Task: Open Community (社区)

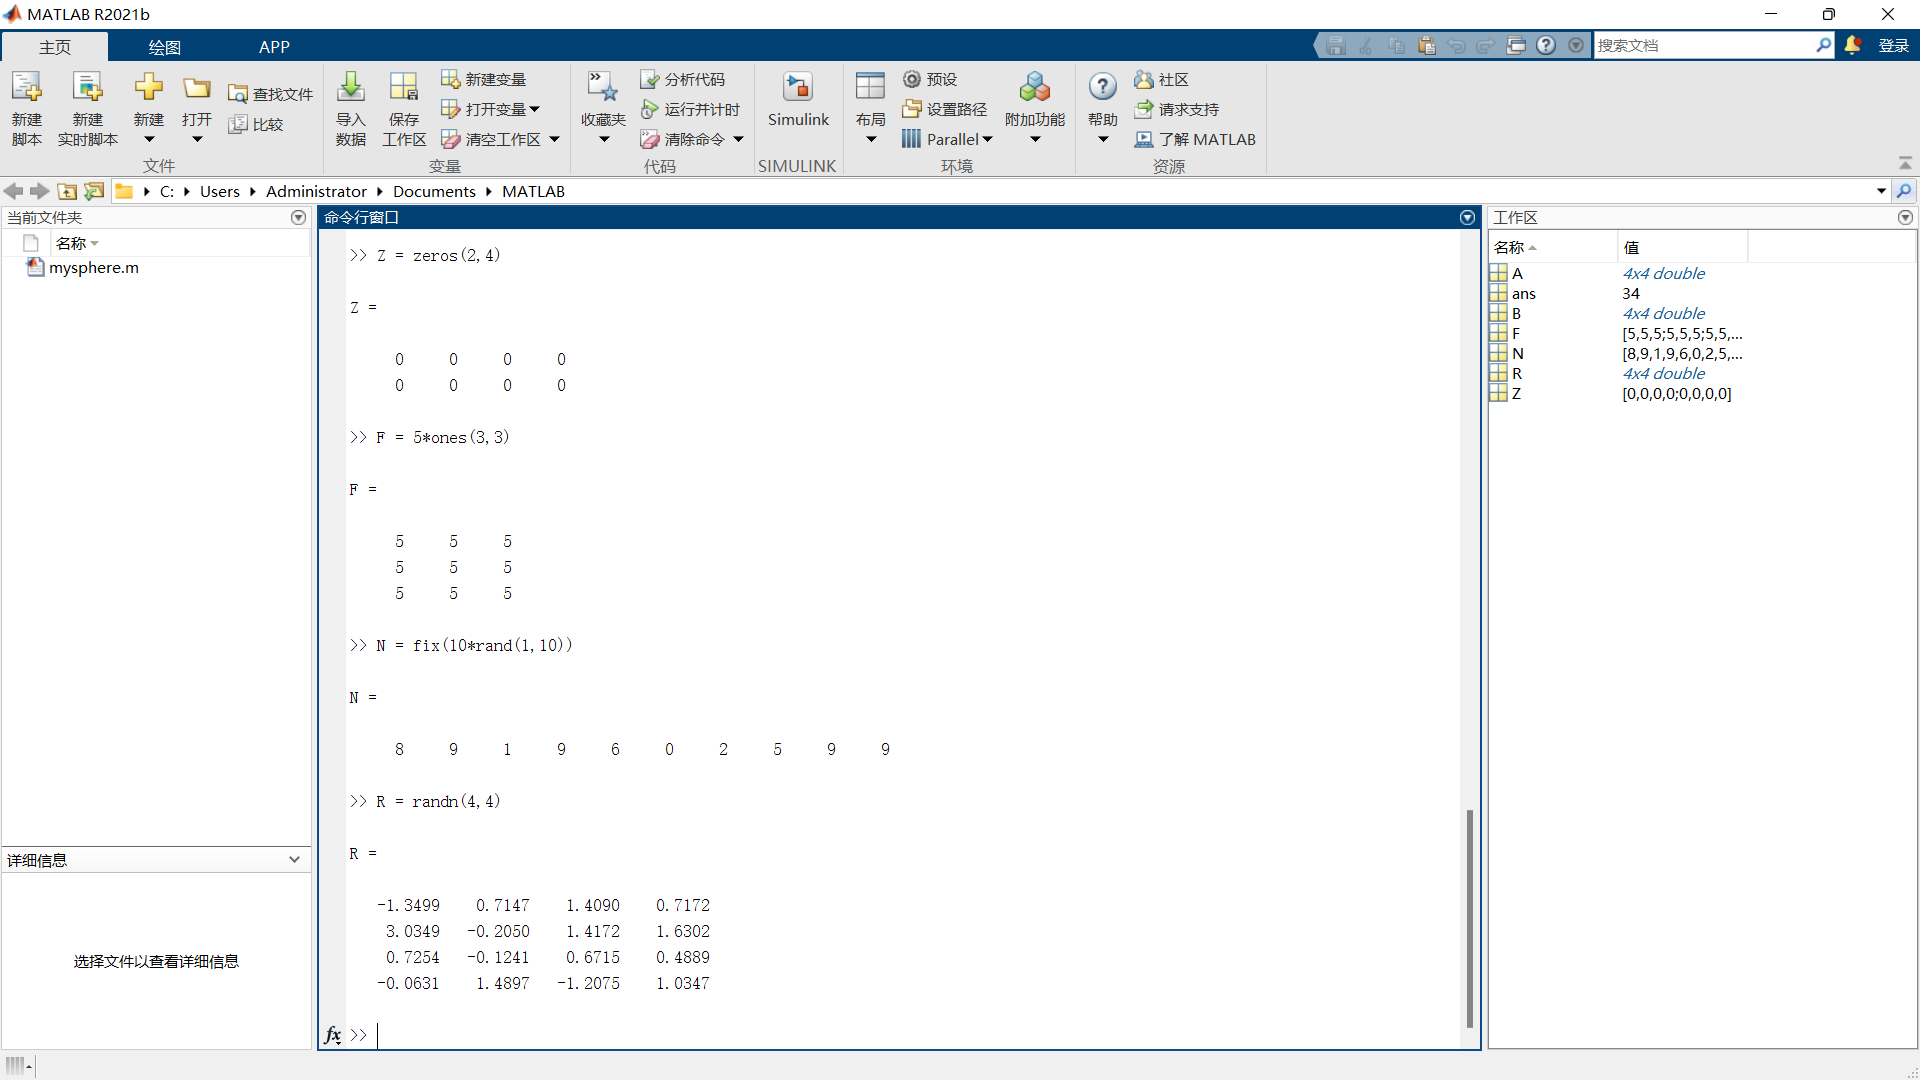Action: point(1161,79)
